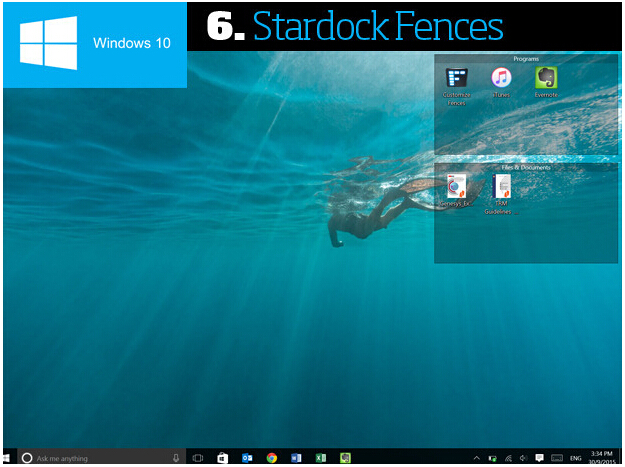Image resolution: width=625 pixels, height=467 pixels.
Task: Click the Programs fence title bar
Action: 526,59
